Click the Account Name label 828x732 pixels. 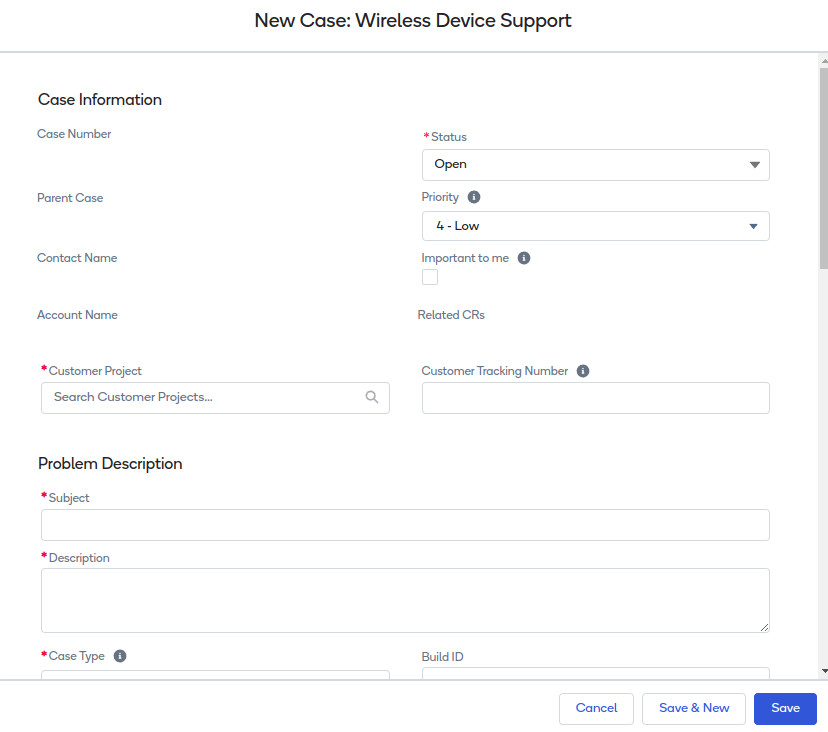(77, 315)
